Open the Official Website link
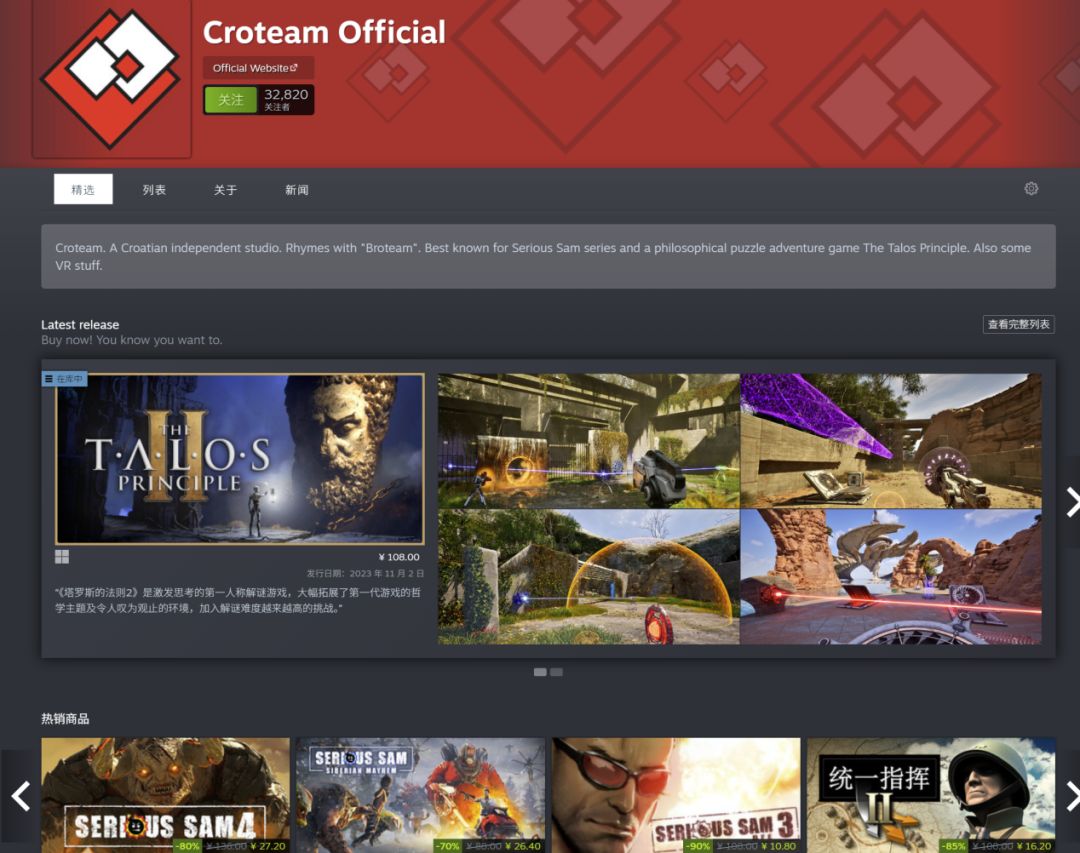 coord(258,68)
